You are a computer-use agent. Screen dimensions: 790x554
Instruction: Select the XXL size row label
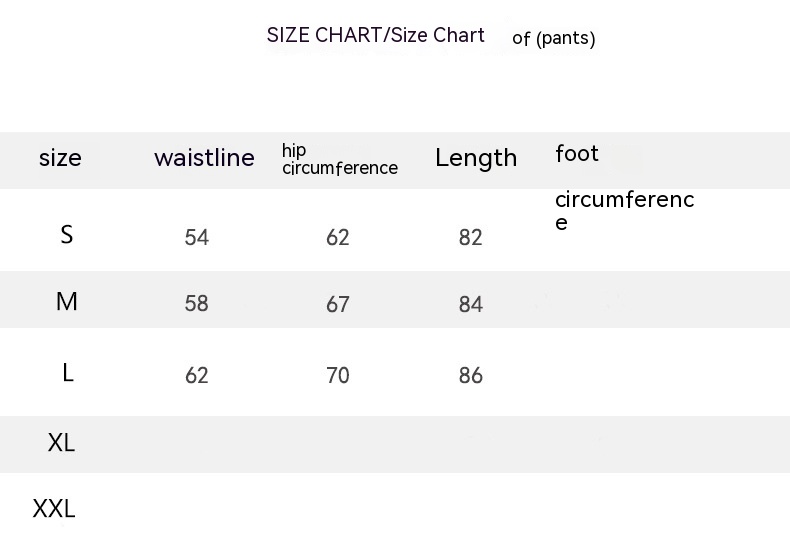pyautogui.click(x=54, y=509)
